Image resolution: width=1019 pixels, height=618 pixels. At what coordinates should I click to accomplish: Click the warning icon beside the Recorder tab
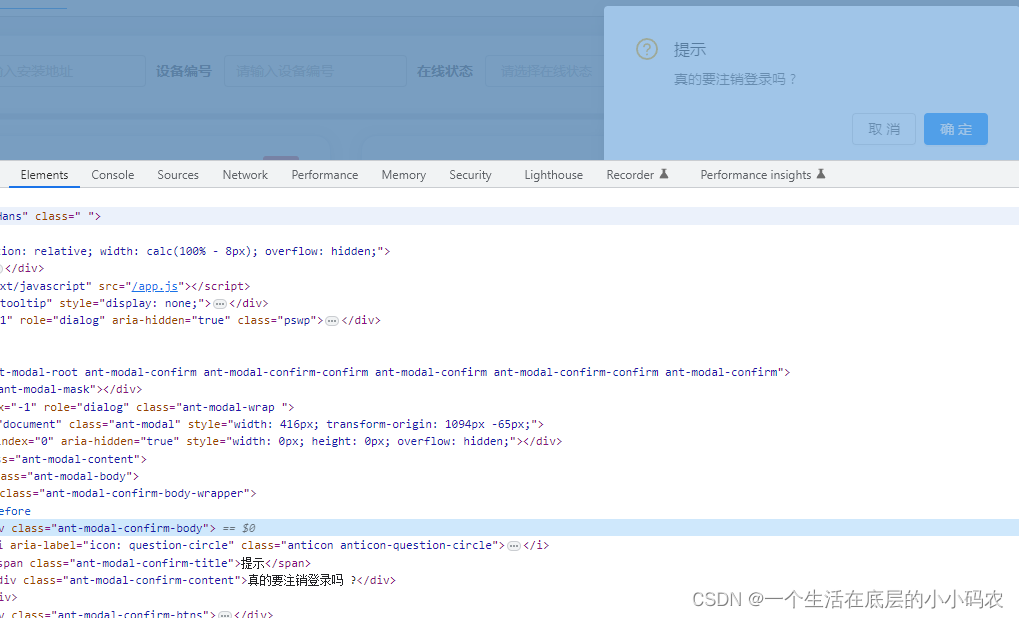pyautogui.click(x=666, y=174)
